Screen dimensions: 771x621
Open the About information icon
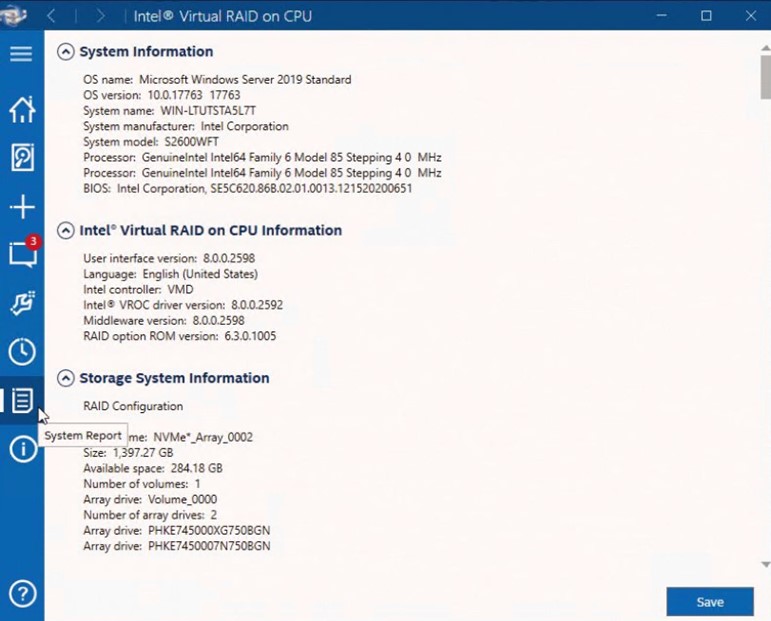pos(22,449)
